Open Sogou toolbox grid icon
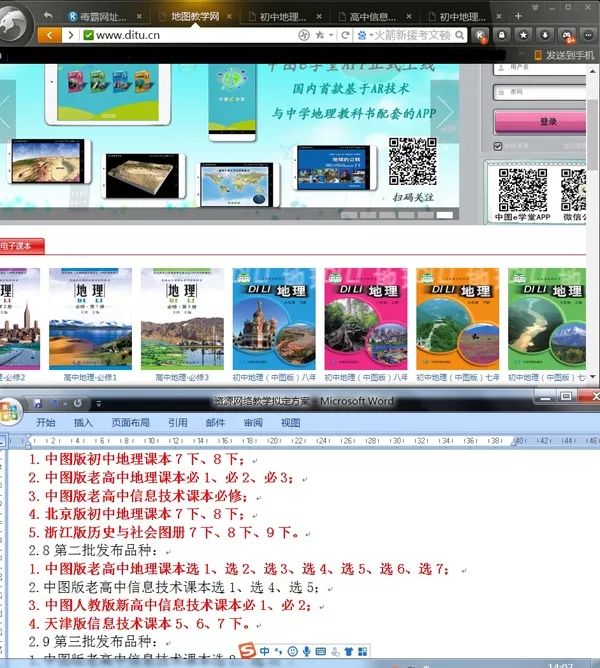The height and width of the screenshot is (668, 600). [363, 651]
